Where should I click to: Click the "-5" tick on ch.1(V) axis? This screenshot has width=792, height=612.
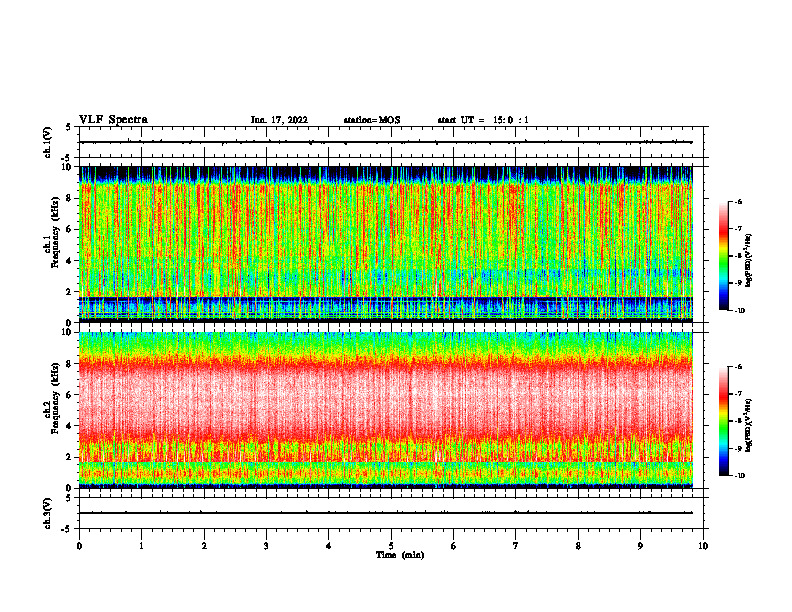point(67,158)
